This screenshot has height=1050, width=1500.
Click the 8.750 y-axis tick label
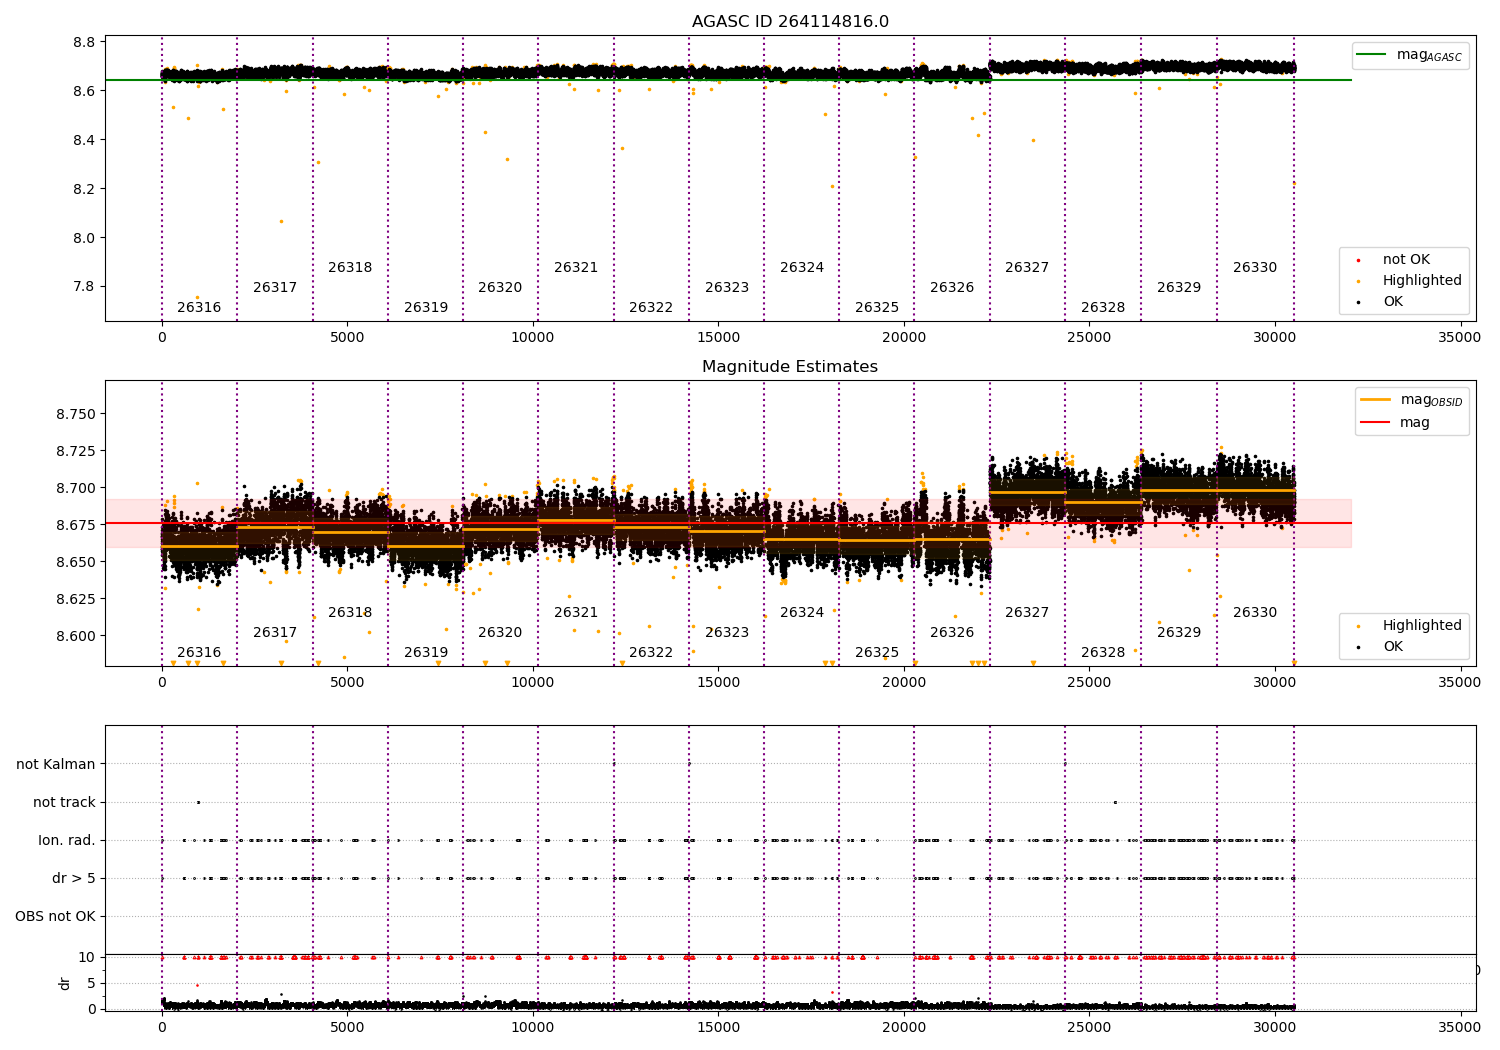coord(76,415)
